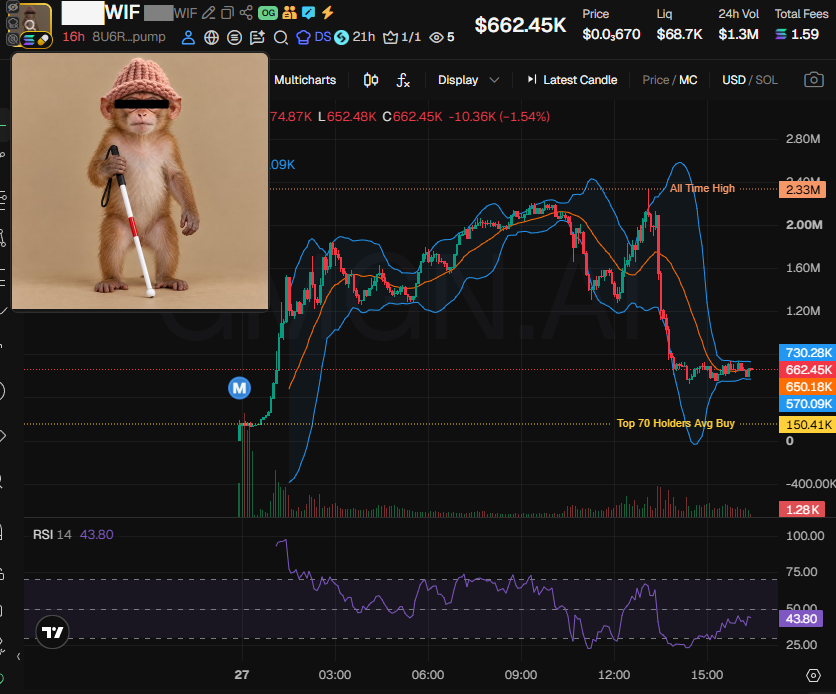Viewport: 836px width, 694px height.
Task: Select SOL as chart currency
Action: coord(767,80)
